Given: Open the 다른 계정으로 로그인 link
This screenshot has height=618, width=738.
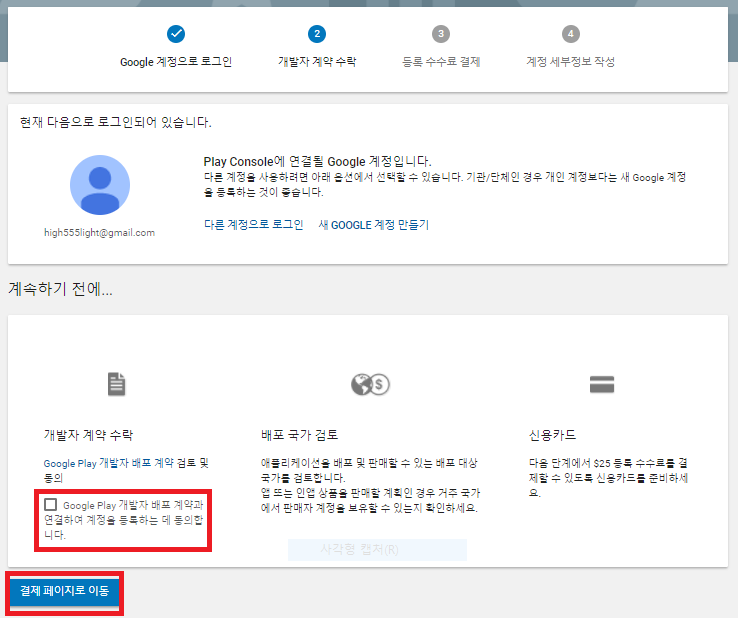Looking at the screenshot, I should point(253,225).
